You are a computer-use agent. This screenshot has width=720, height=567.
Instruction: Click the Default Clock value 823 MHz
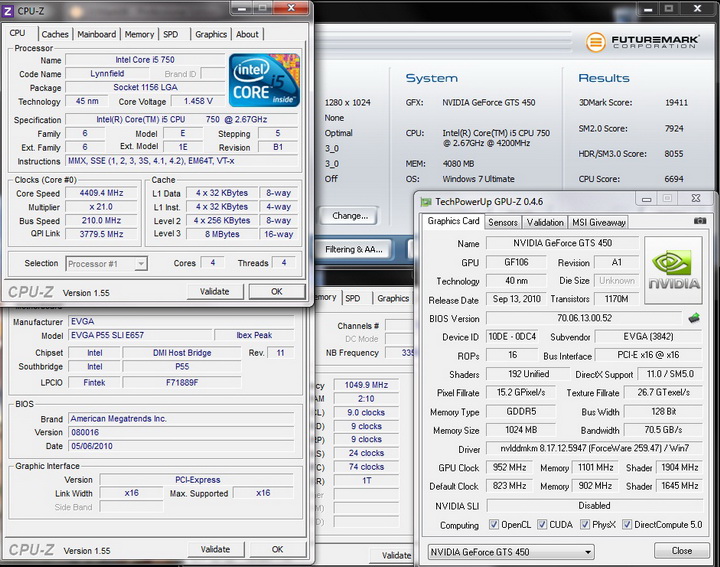[510, 486]
